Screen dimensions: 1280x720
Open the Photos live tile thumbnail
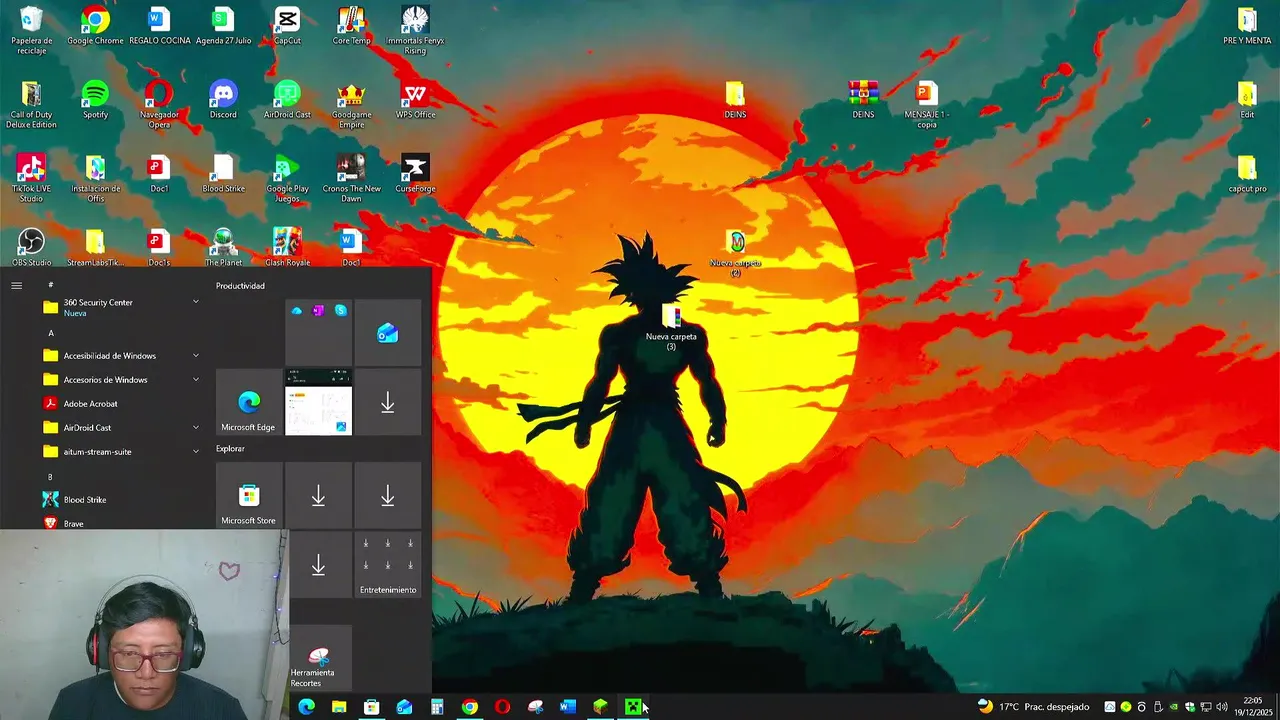[318, 402]
